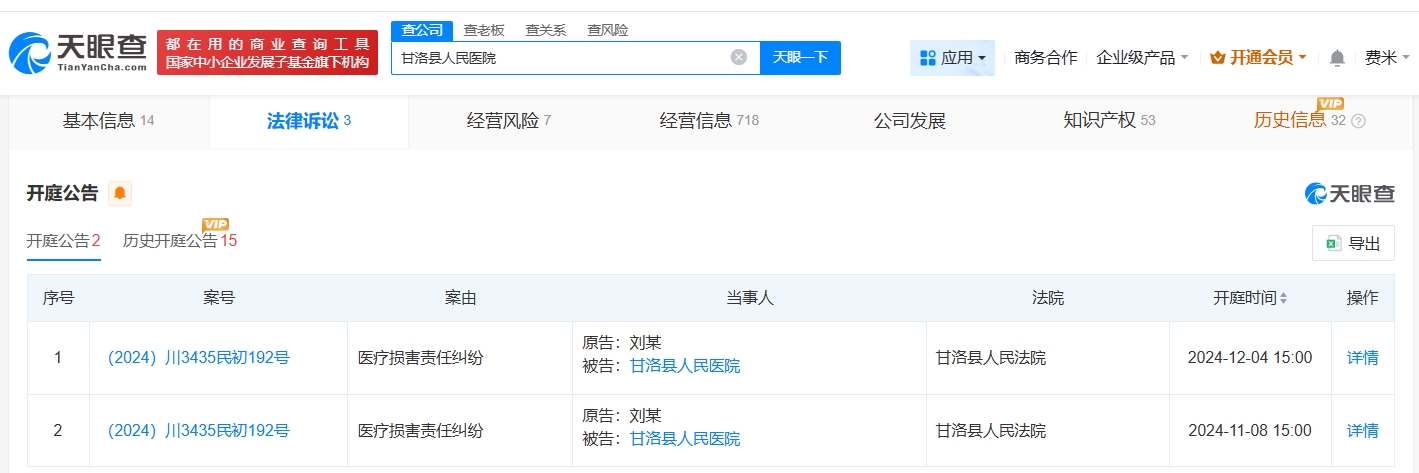Open the 应用 dropdown menu
The image size is (1419, 473).
952,58
